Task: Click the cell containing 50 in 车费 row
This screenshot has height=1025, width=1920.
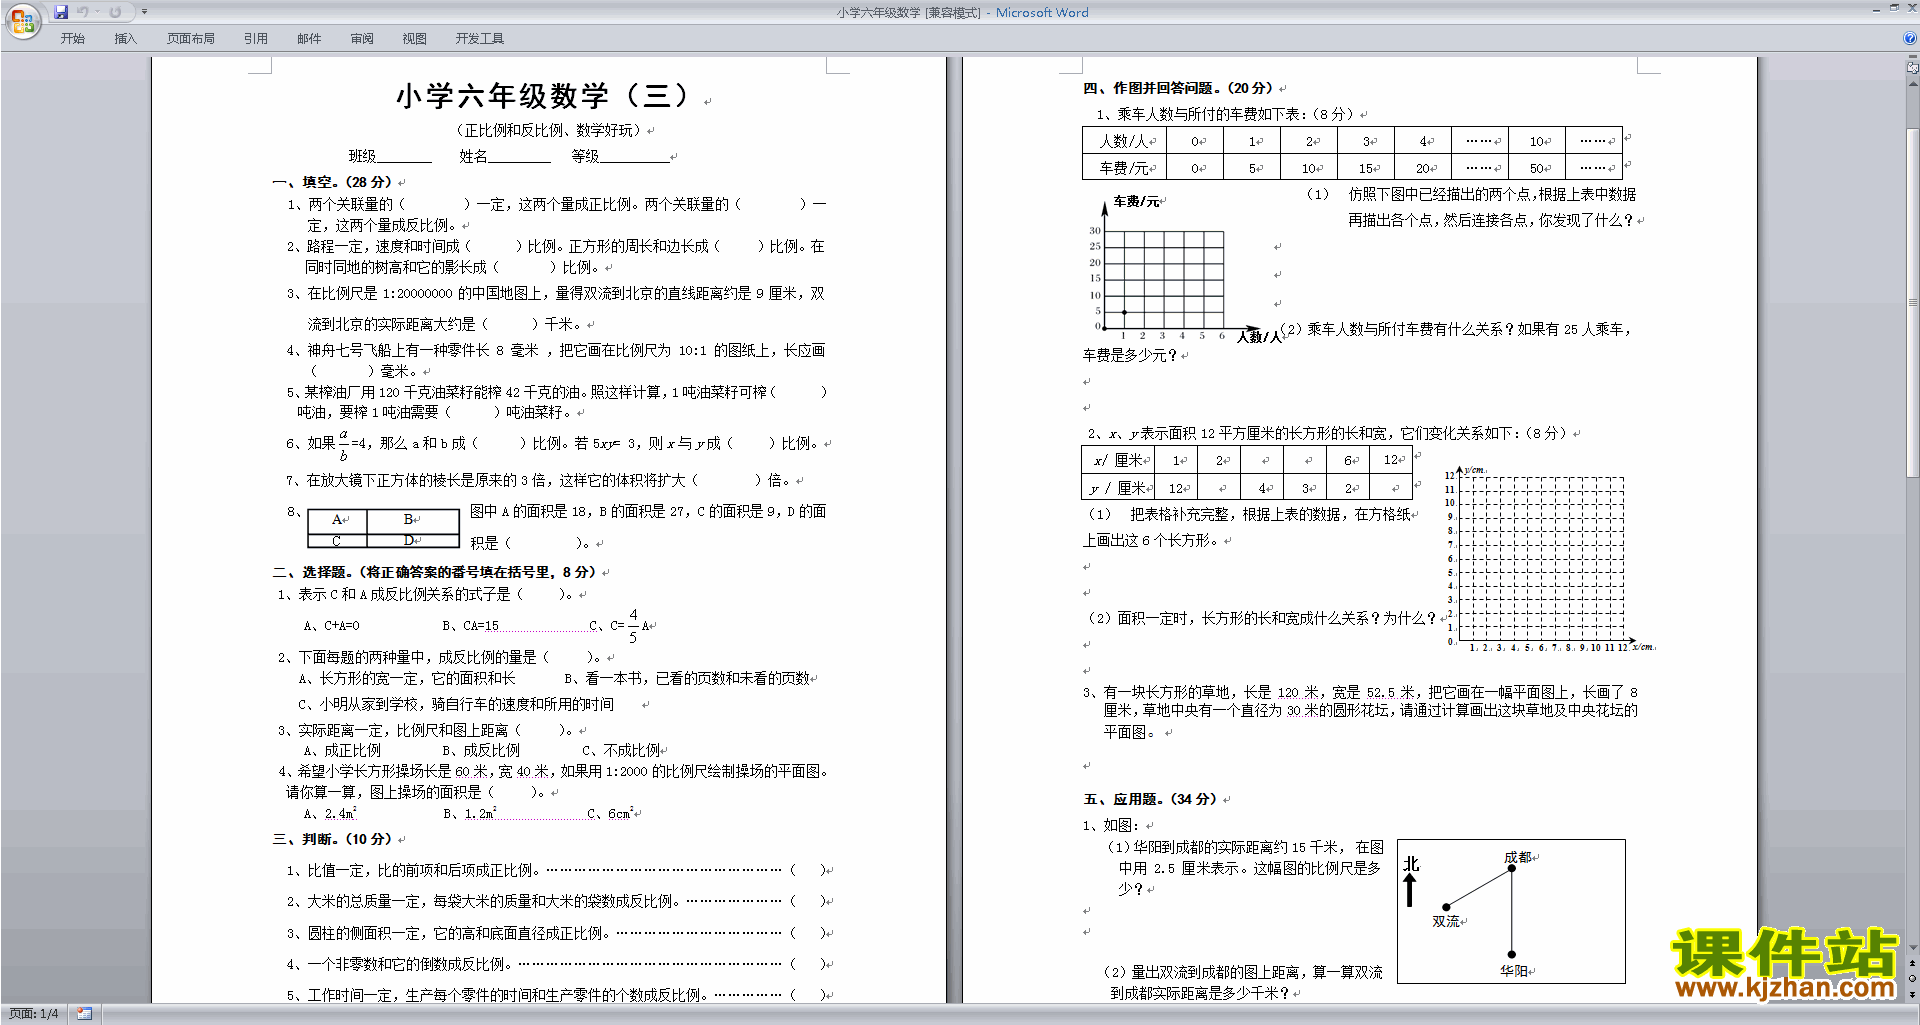Action: 1537,168
